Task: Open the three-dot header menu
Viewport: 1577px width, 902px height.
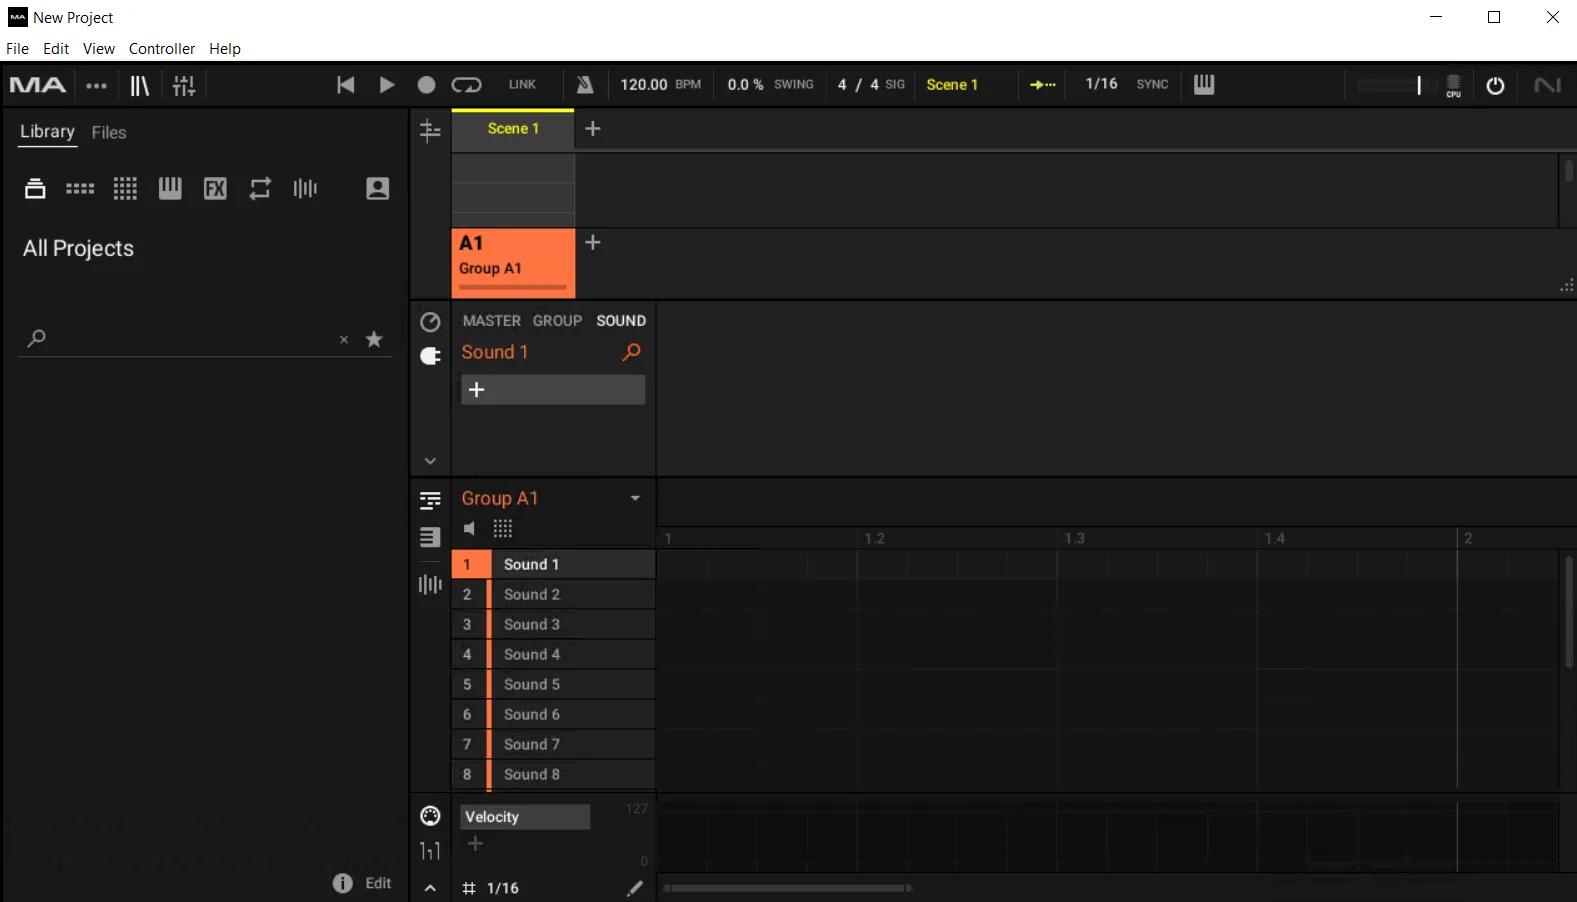Action: pyautogui.click(x=96, y=85)
